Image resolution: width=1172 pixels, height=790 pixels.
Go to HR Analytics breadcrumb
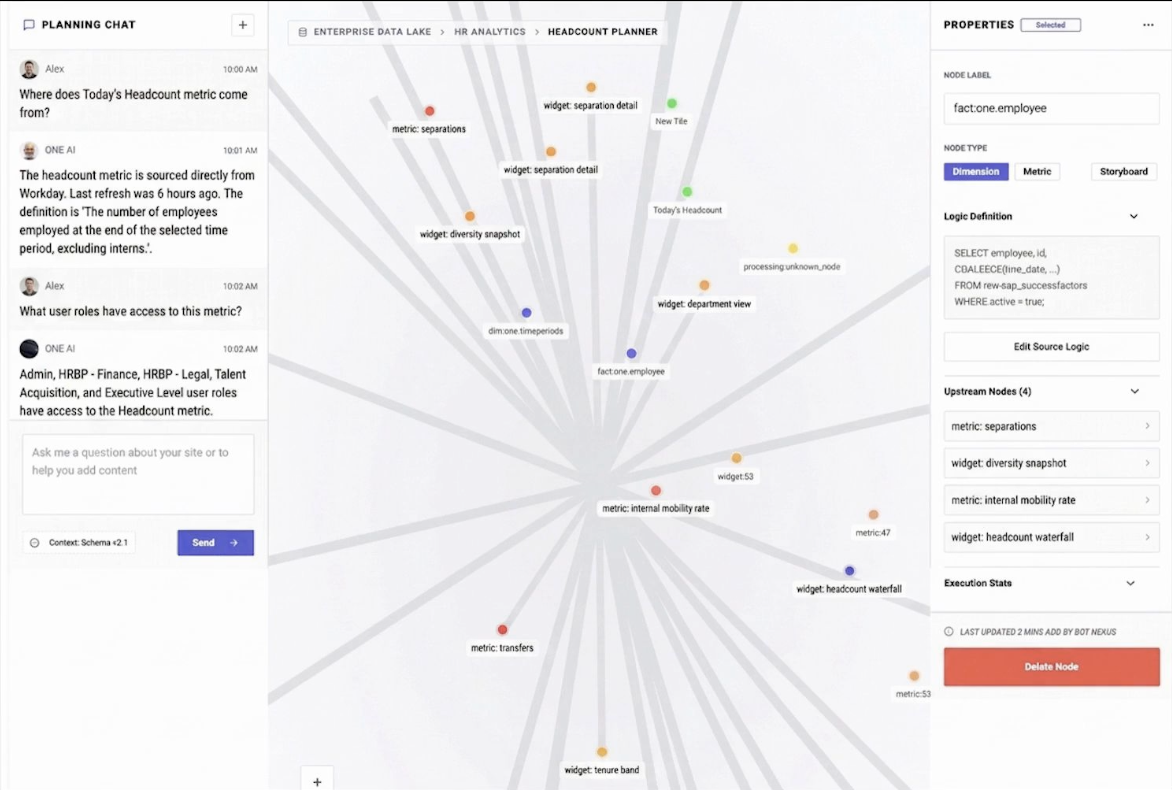(490, 32)
